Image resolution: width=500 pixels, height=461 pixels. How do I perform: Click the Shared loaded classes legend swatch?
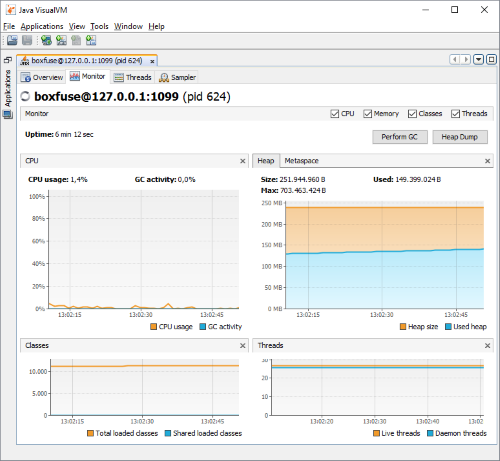(168, 433)
